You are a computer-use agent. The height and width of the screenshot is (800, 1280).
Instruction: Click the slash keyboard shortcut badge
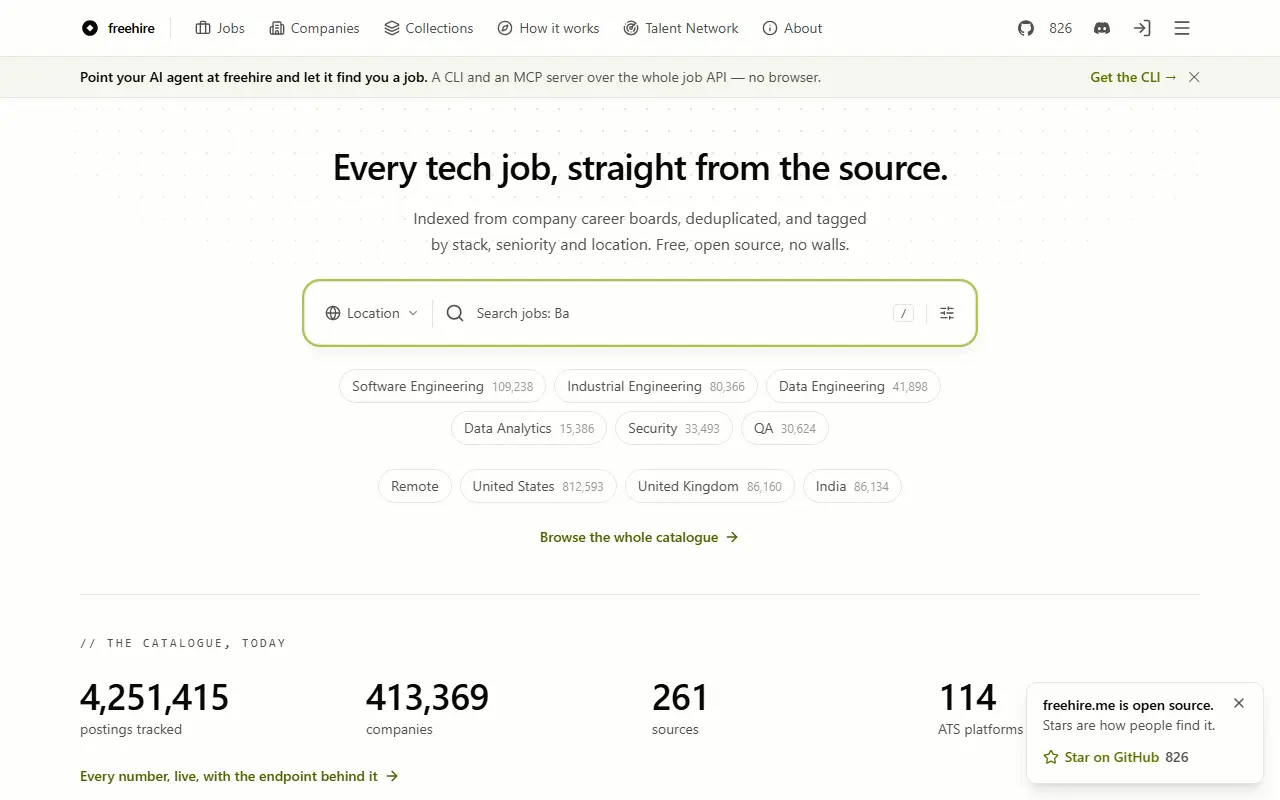coord(904,313)
